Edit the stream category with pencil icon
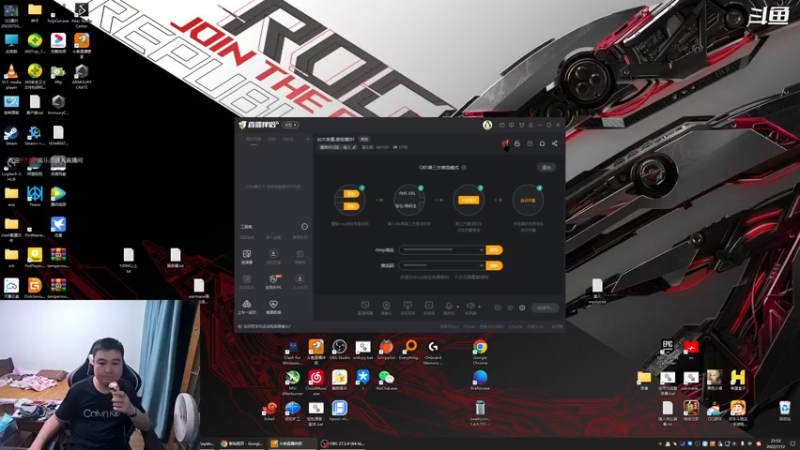Screen dimensions: 800x450 [354, 147]
